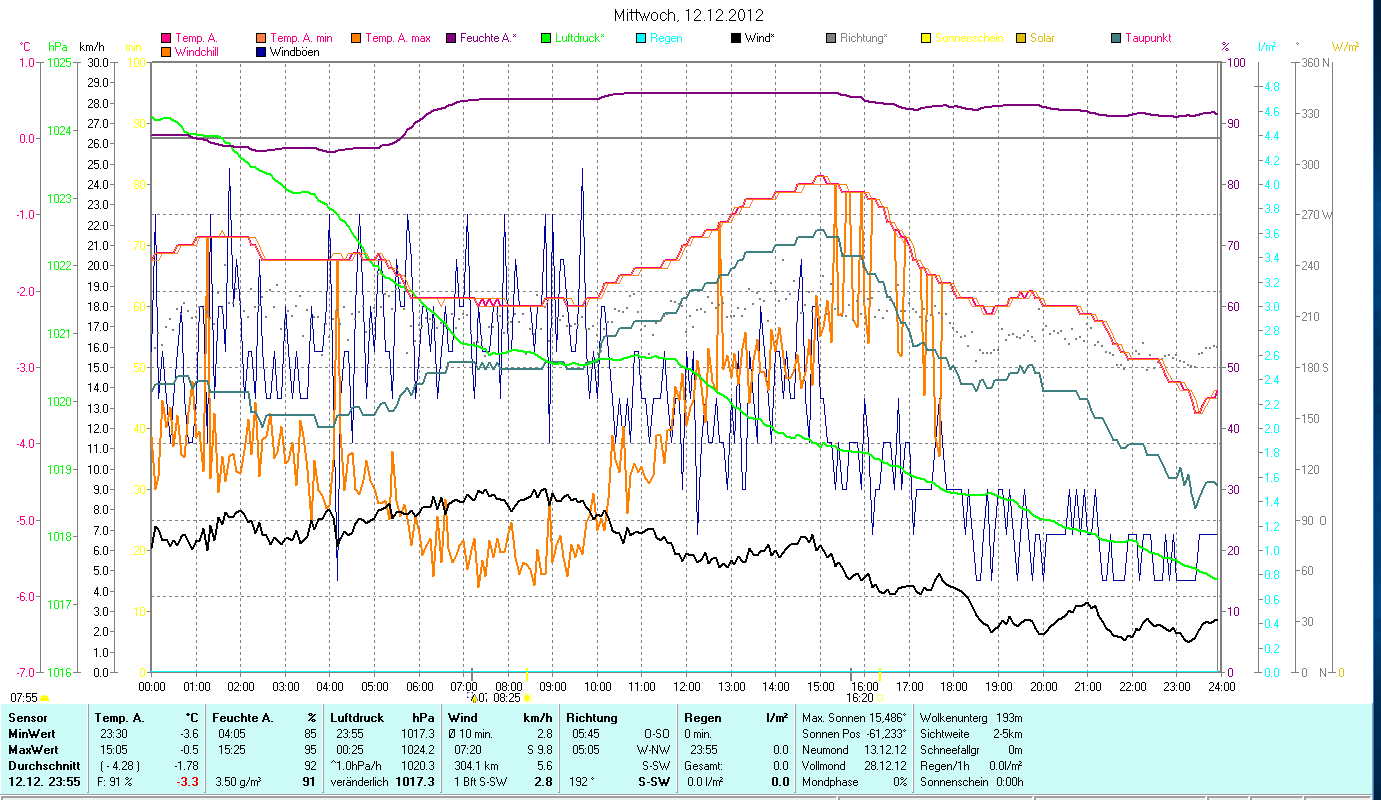
Task: Select the Richtung* legend label
Action: tap(863, 38)
